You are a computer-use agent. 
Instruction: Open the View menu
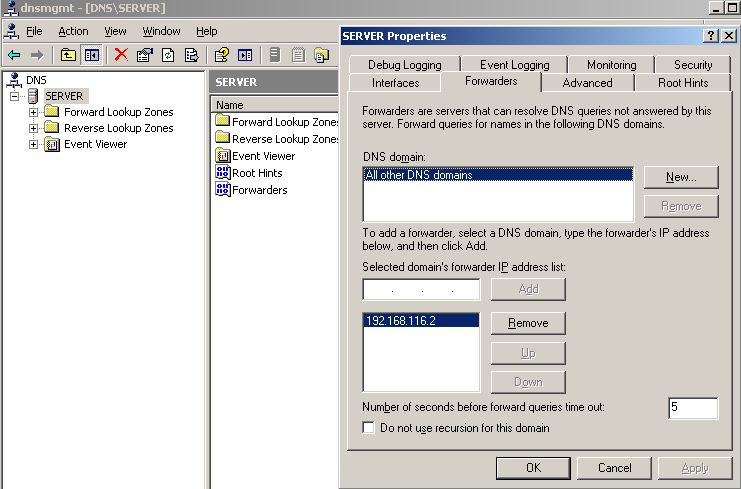(x=115, y=31)
